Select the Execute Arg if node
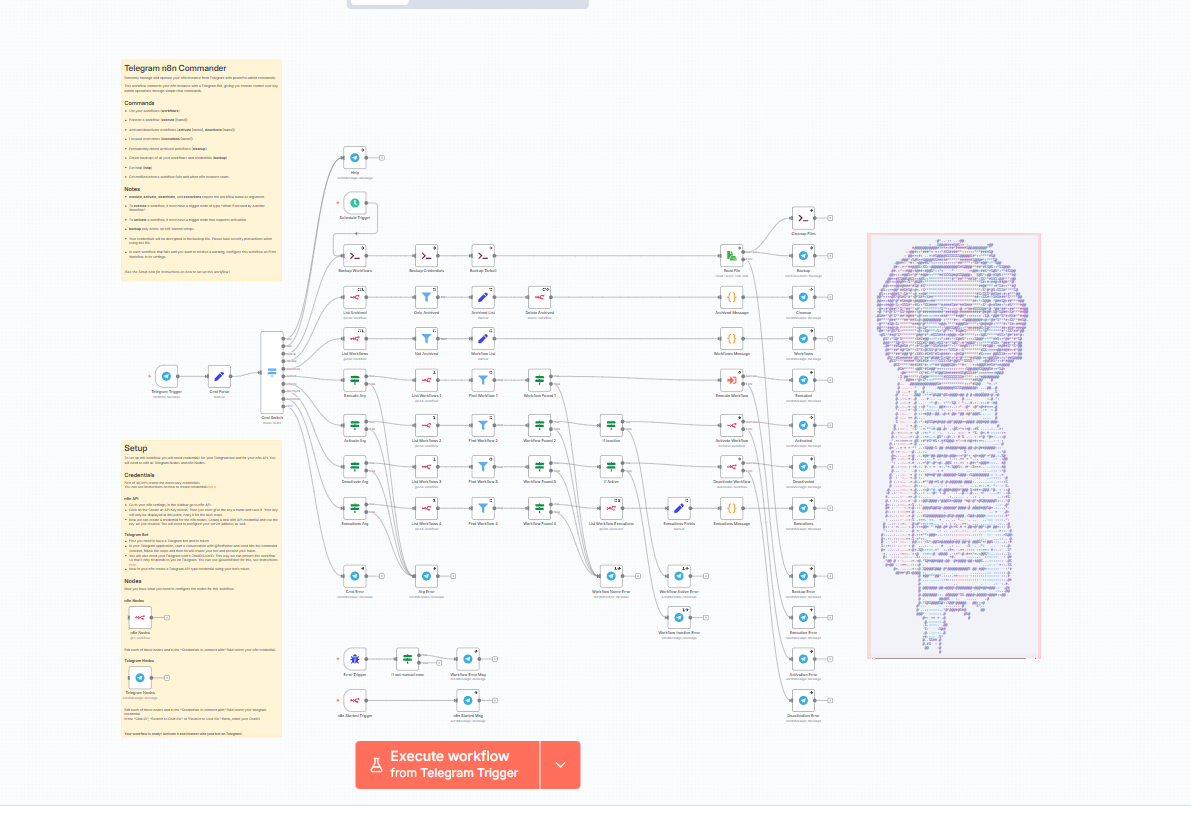This screenshot has height=831, width=1191. coord(355,381)
